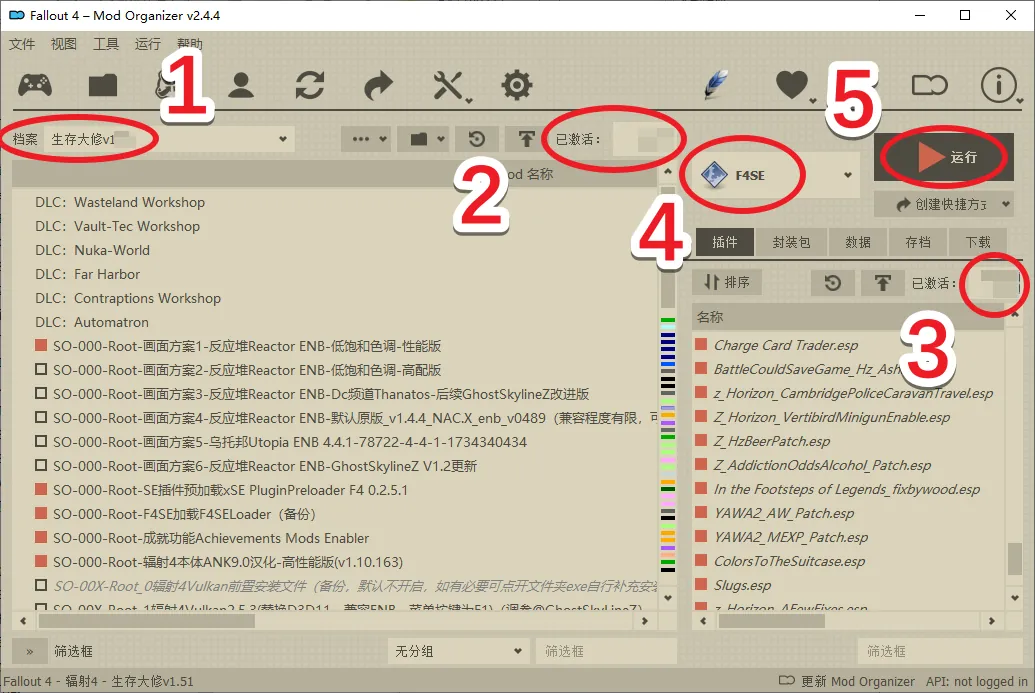Disable mod xSE PluginPreloader F4 0.2.5.1

(41, 490)
